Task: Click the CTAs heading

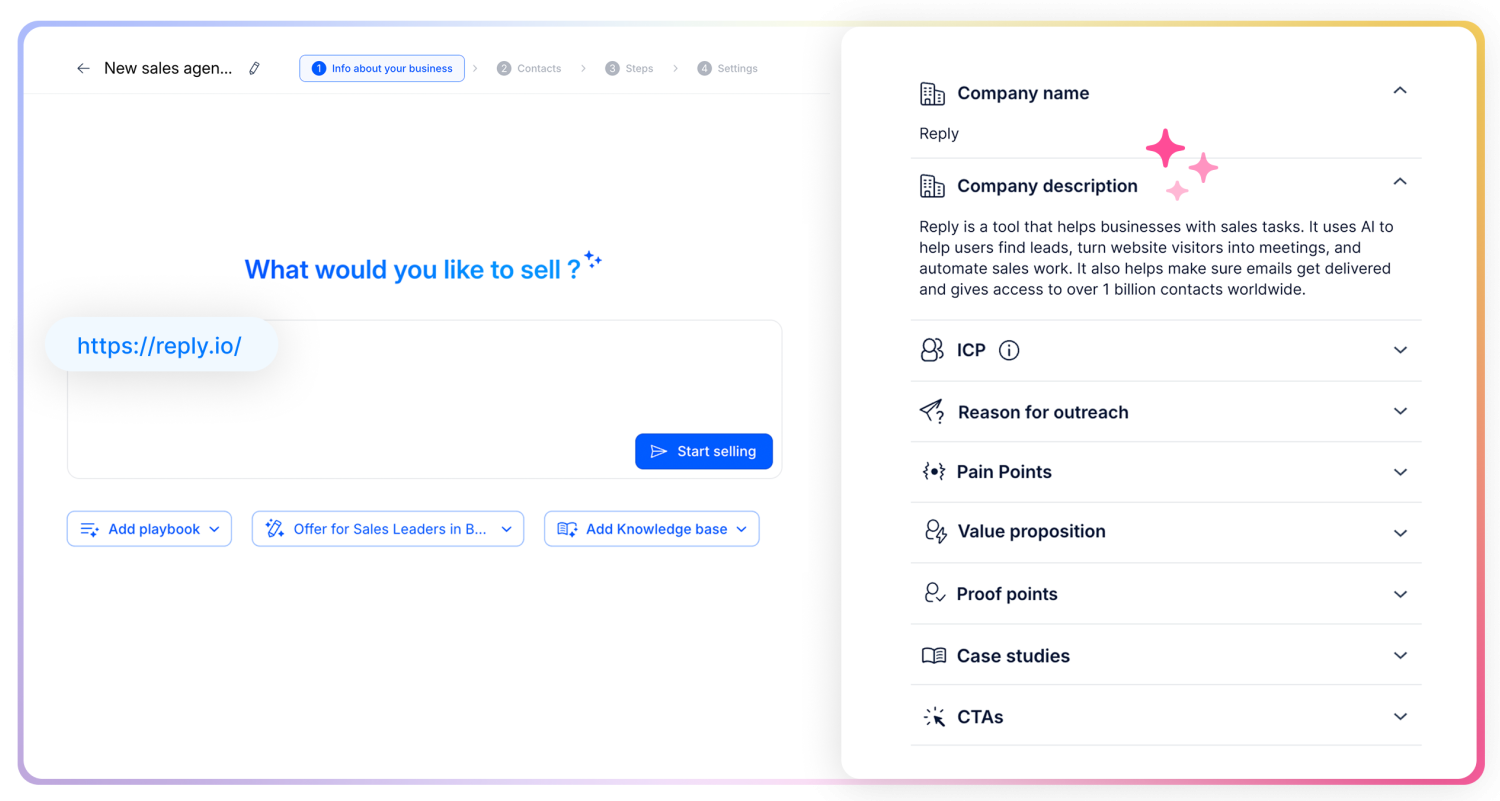Action: tap(980, 717)
